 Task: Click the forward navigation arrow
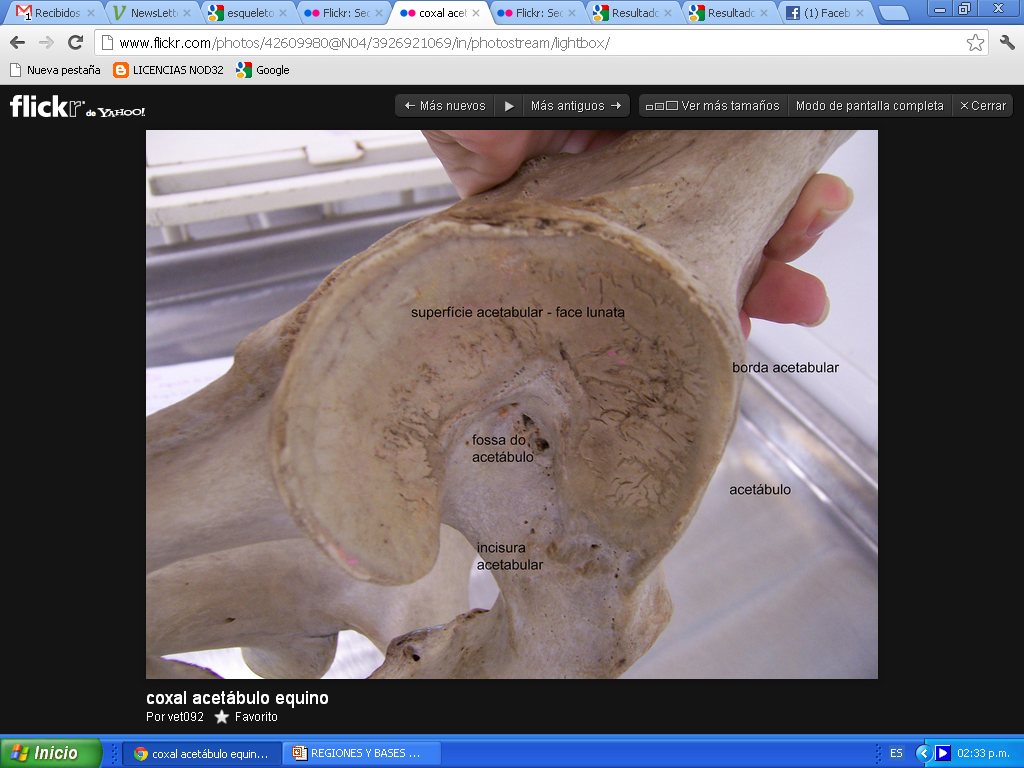(x=44, y=44)
